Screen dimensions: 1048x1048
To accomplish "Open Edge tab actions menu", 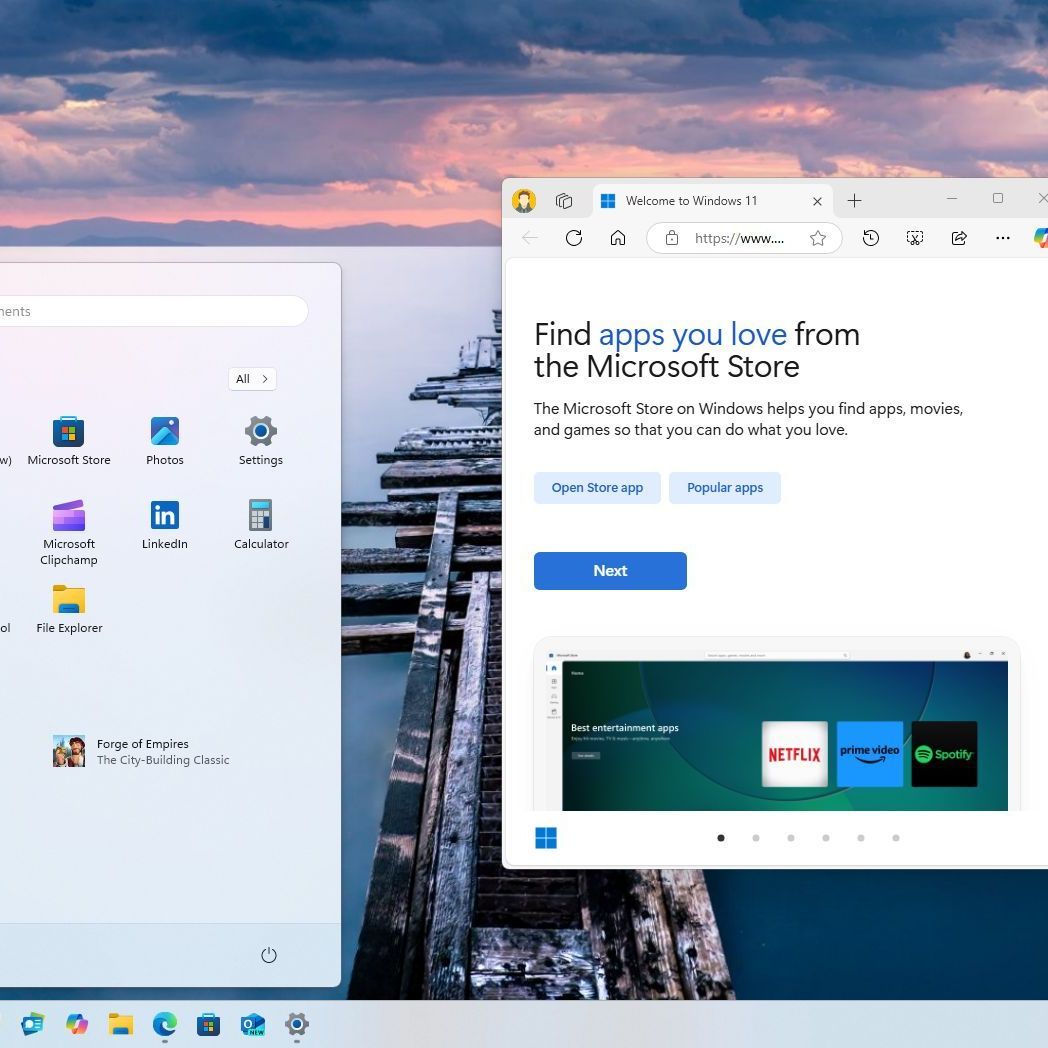I will click(564, 201).
